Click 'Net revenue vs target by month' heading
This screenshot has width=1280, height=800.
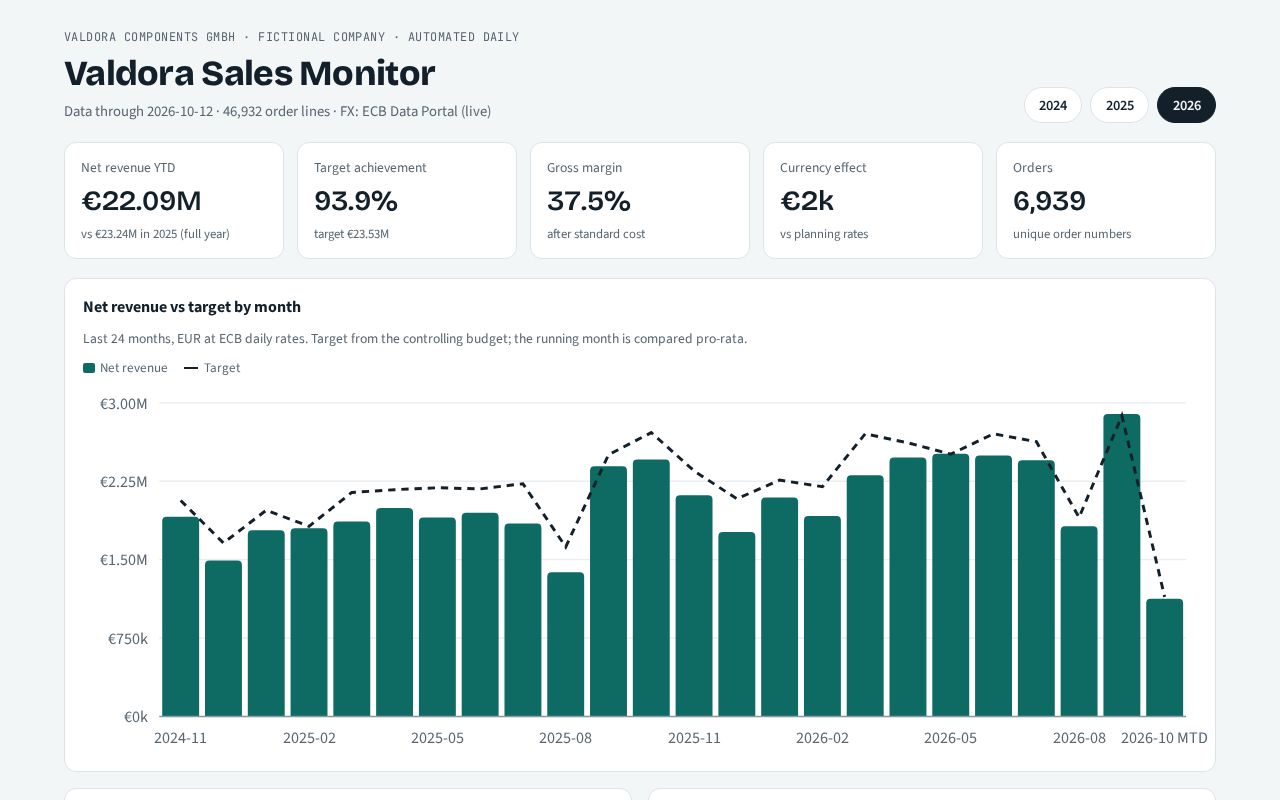pyautogui.click(x=192, y=307)
